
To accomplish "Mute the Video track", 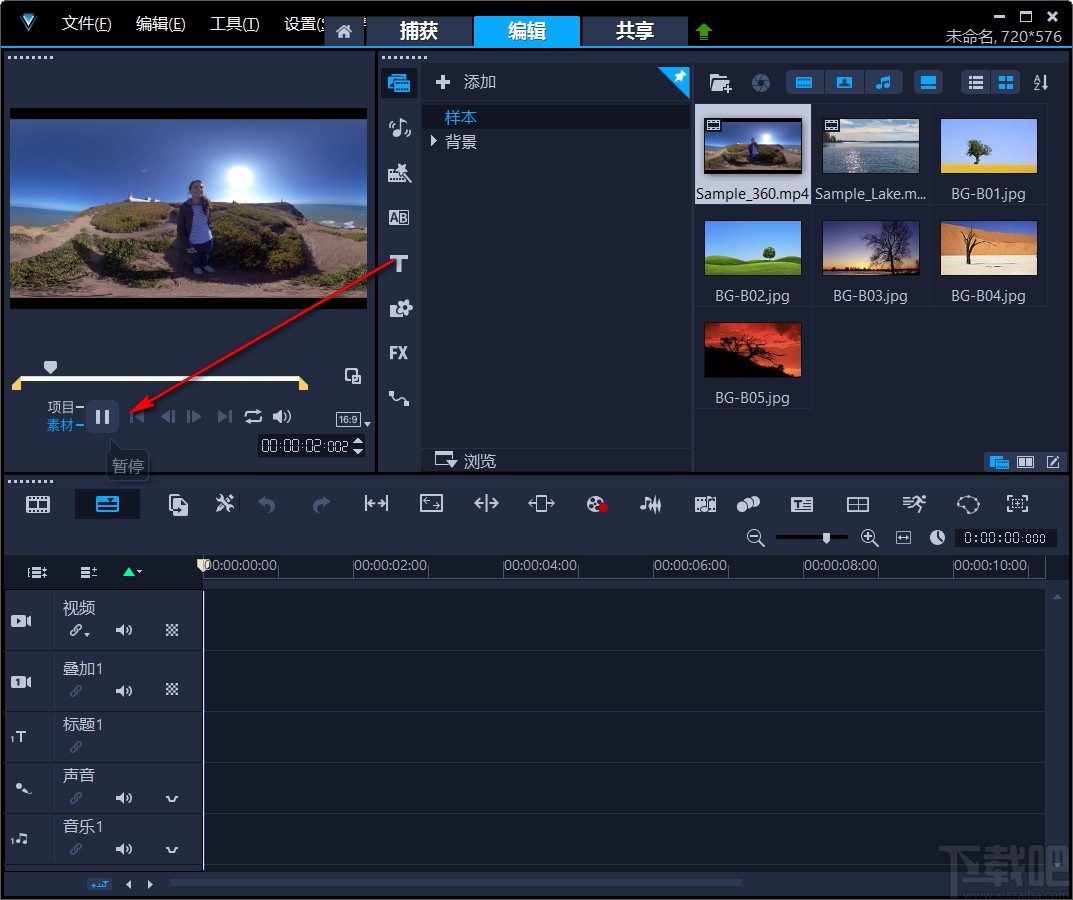I will pyautogui.click(x=124, y=630).
